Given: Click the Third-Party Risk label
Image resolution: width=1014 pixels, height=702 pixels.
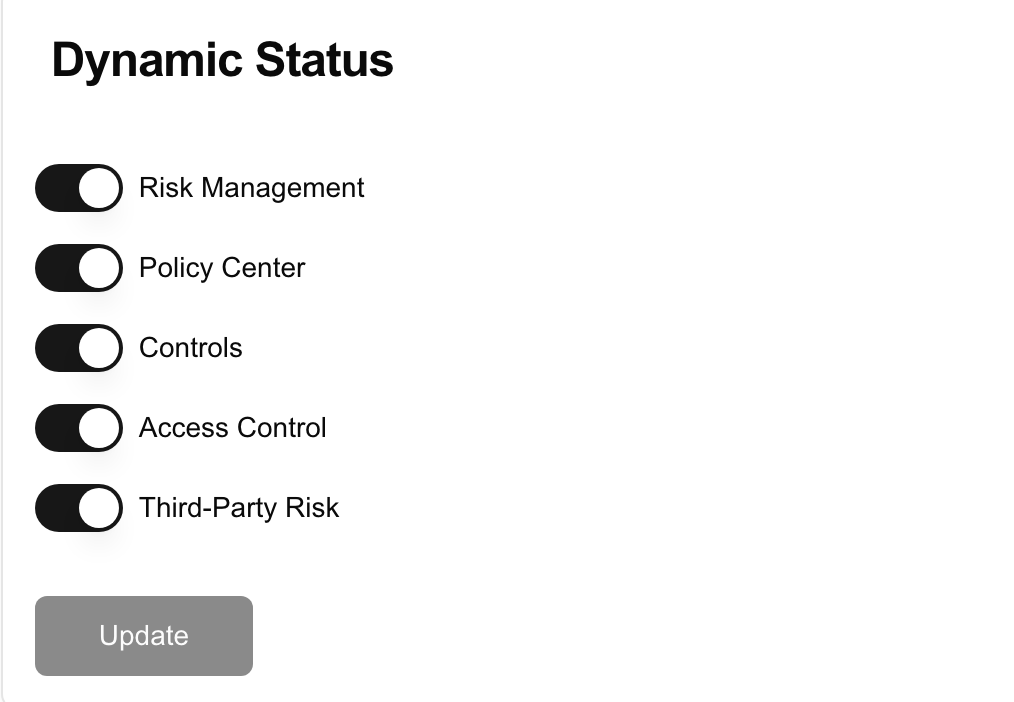Looking at the screenshot, I should tap(239, 508).
